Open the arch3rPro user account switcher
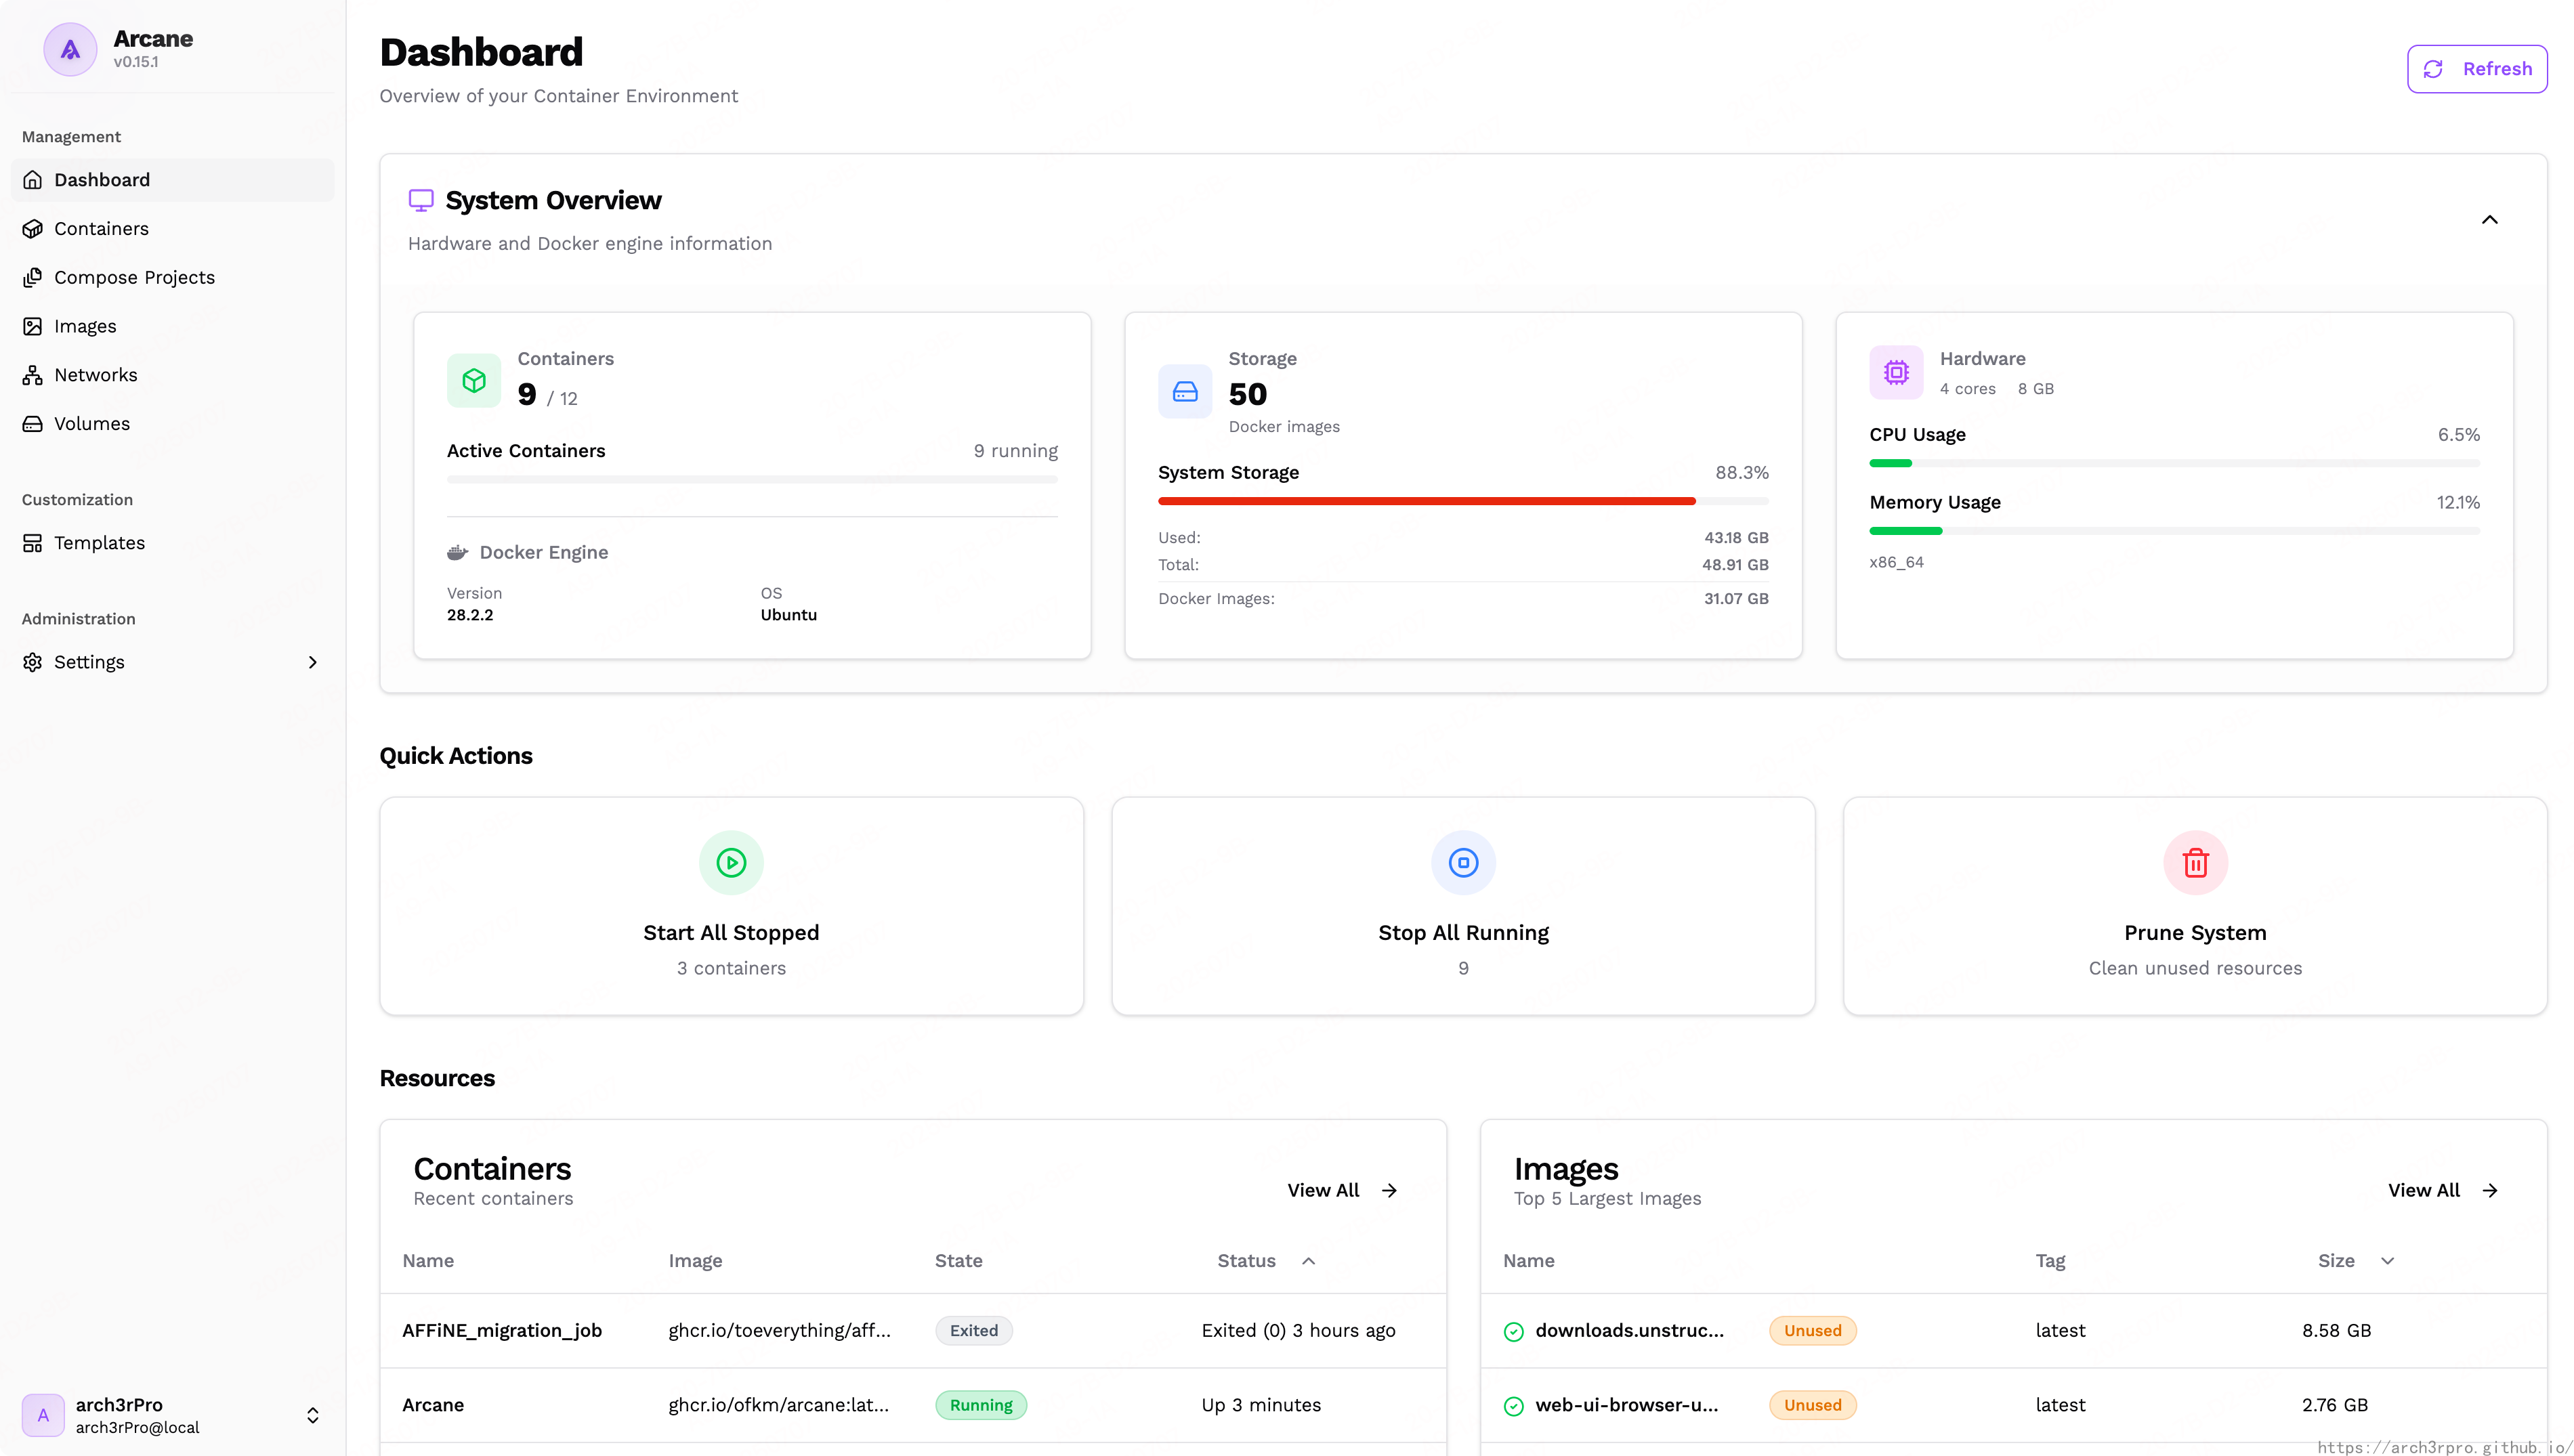This screenshot has height=1456, width=2574. click(313, 1415)
